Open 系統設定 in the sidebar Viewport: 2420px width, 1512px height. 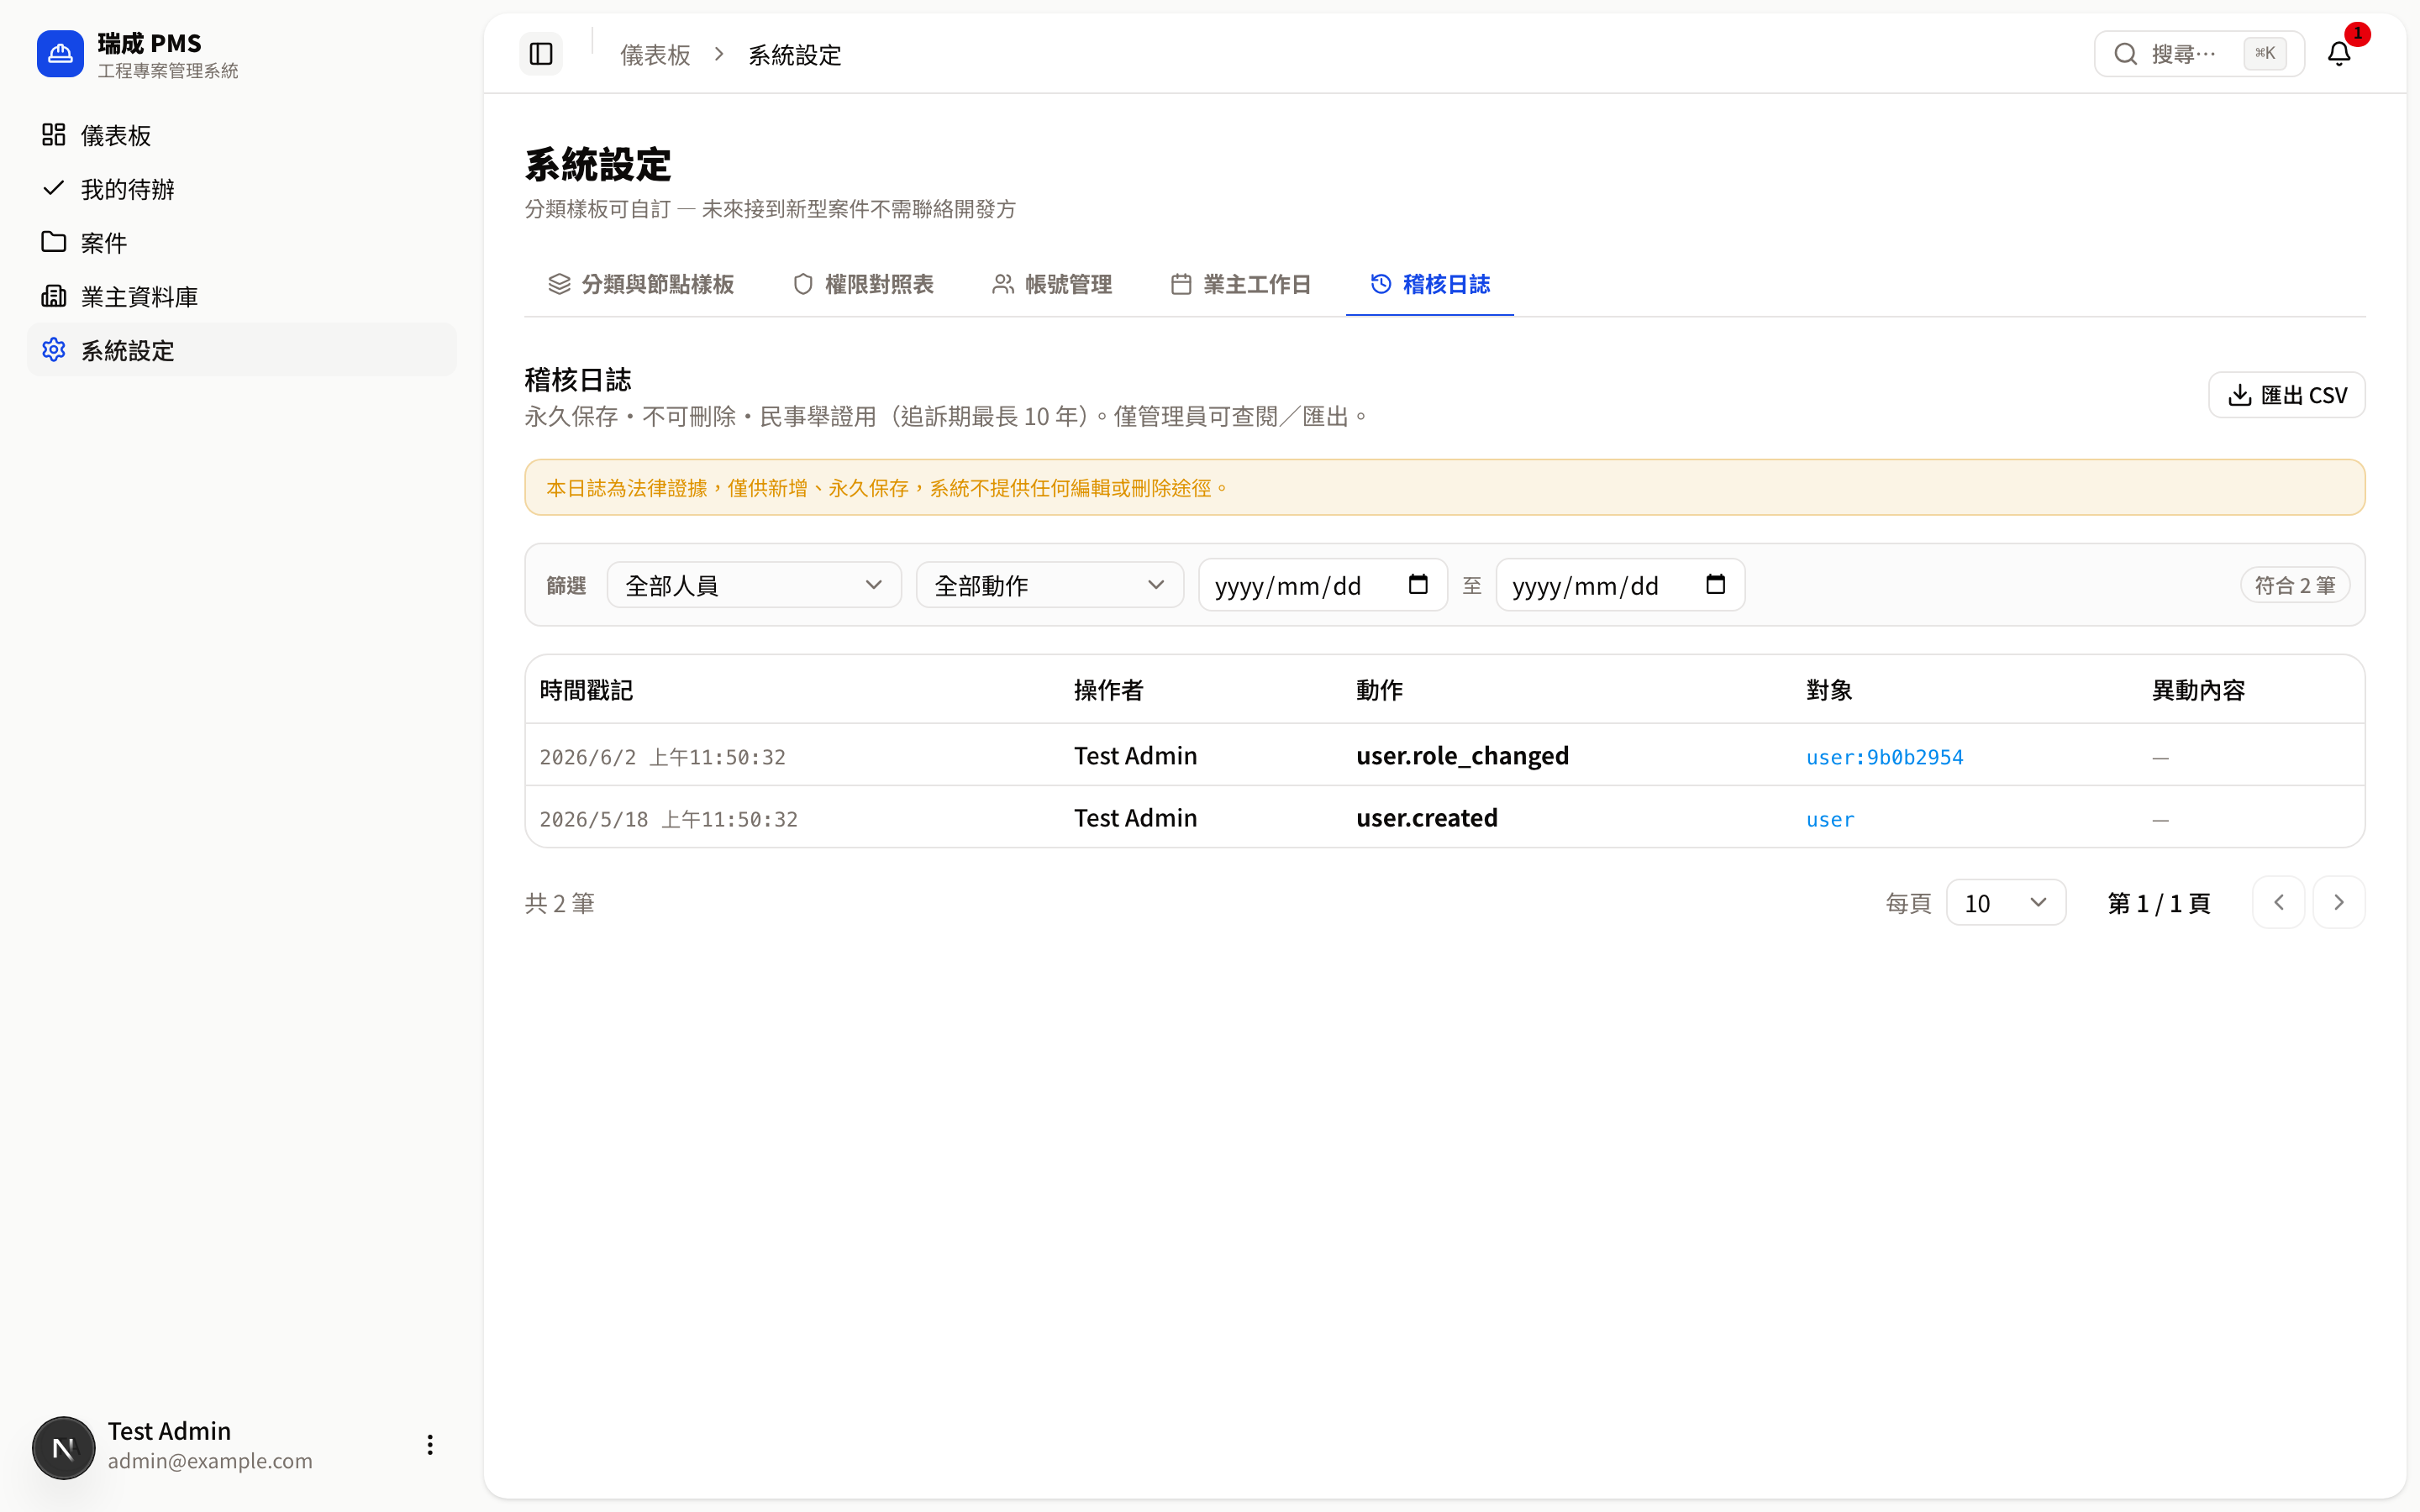click(x=242, y=351)
